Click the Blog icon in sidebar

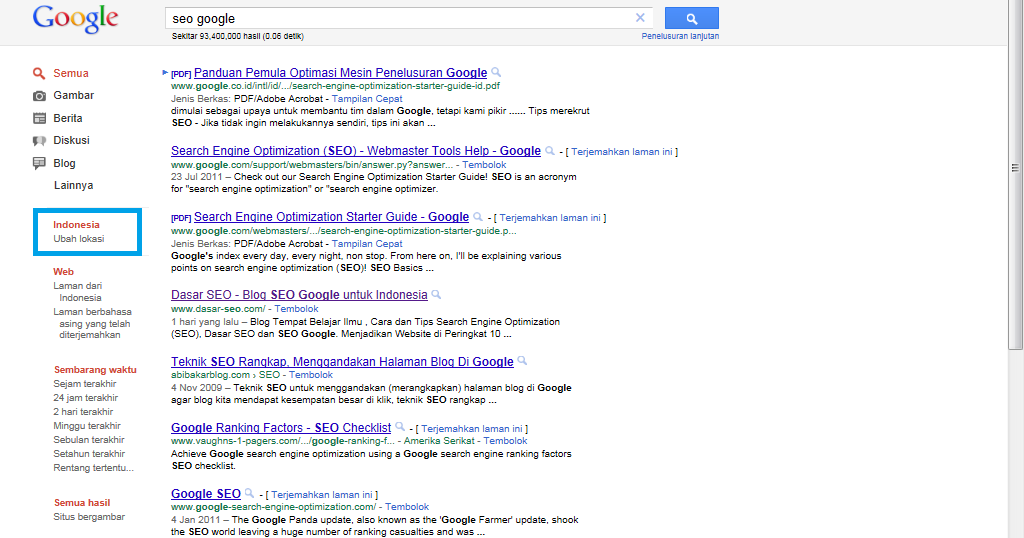(x=39, y=163)
